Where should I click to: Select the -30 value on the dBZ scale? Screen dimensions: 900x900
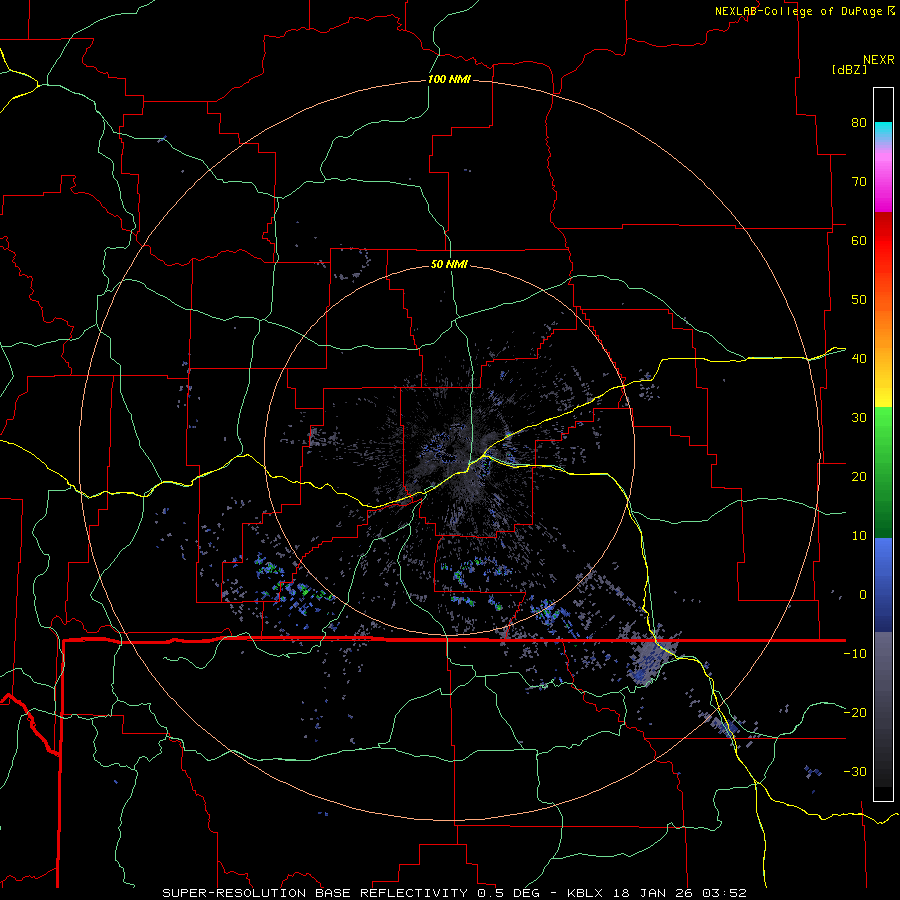[x=855, y=771]
